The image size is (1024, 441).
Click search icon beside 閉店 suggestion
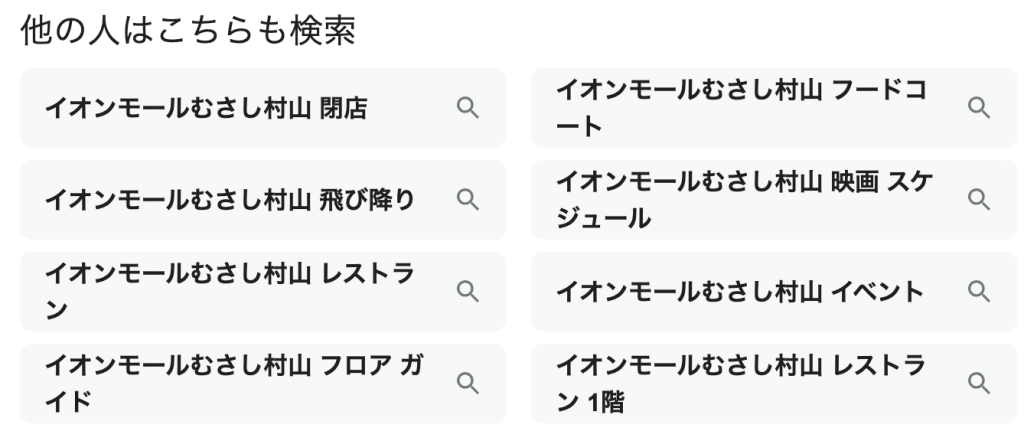467,108
